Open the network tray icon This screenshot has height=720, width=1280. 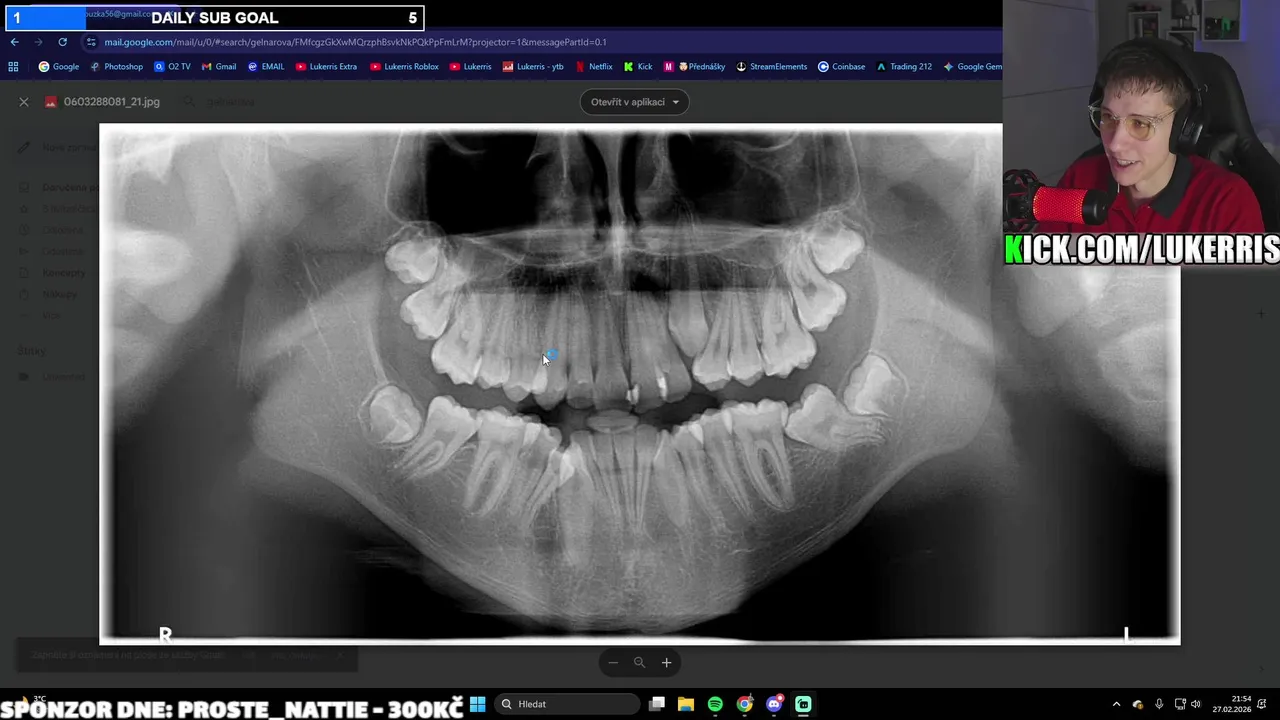click(1180, 704)
